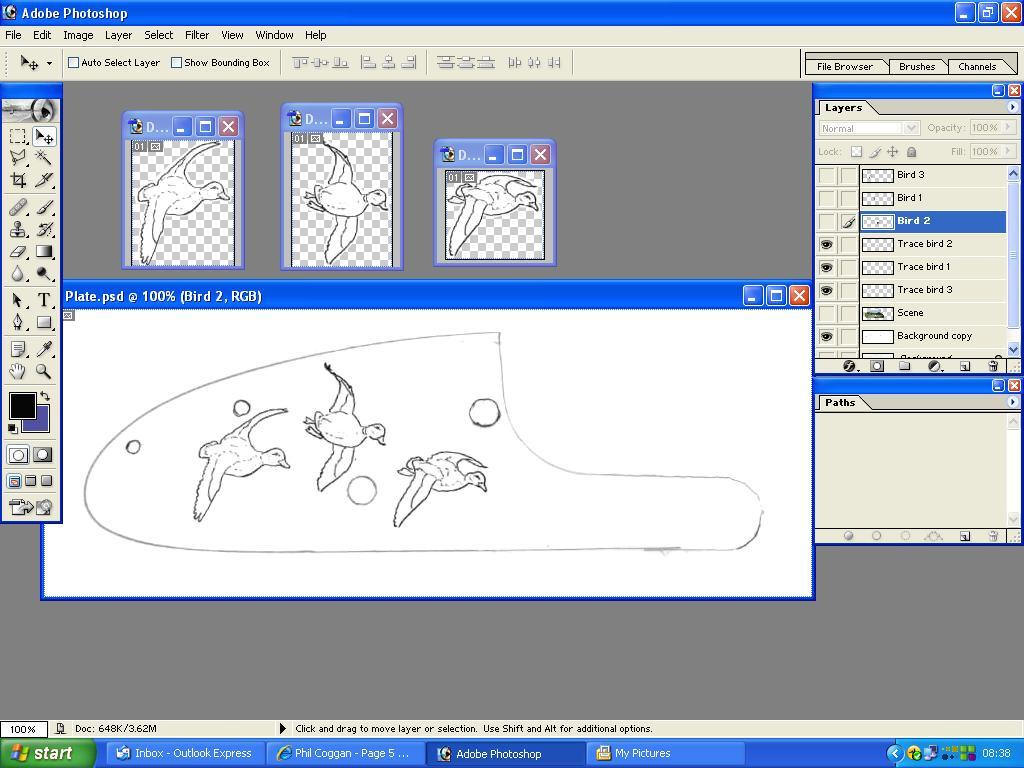The image size is (1024, 768).
Task: Hide the Trace bird 1 layer
Action: (827, 267)
